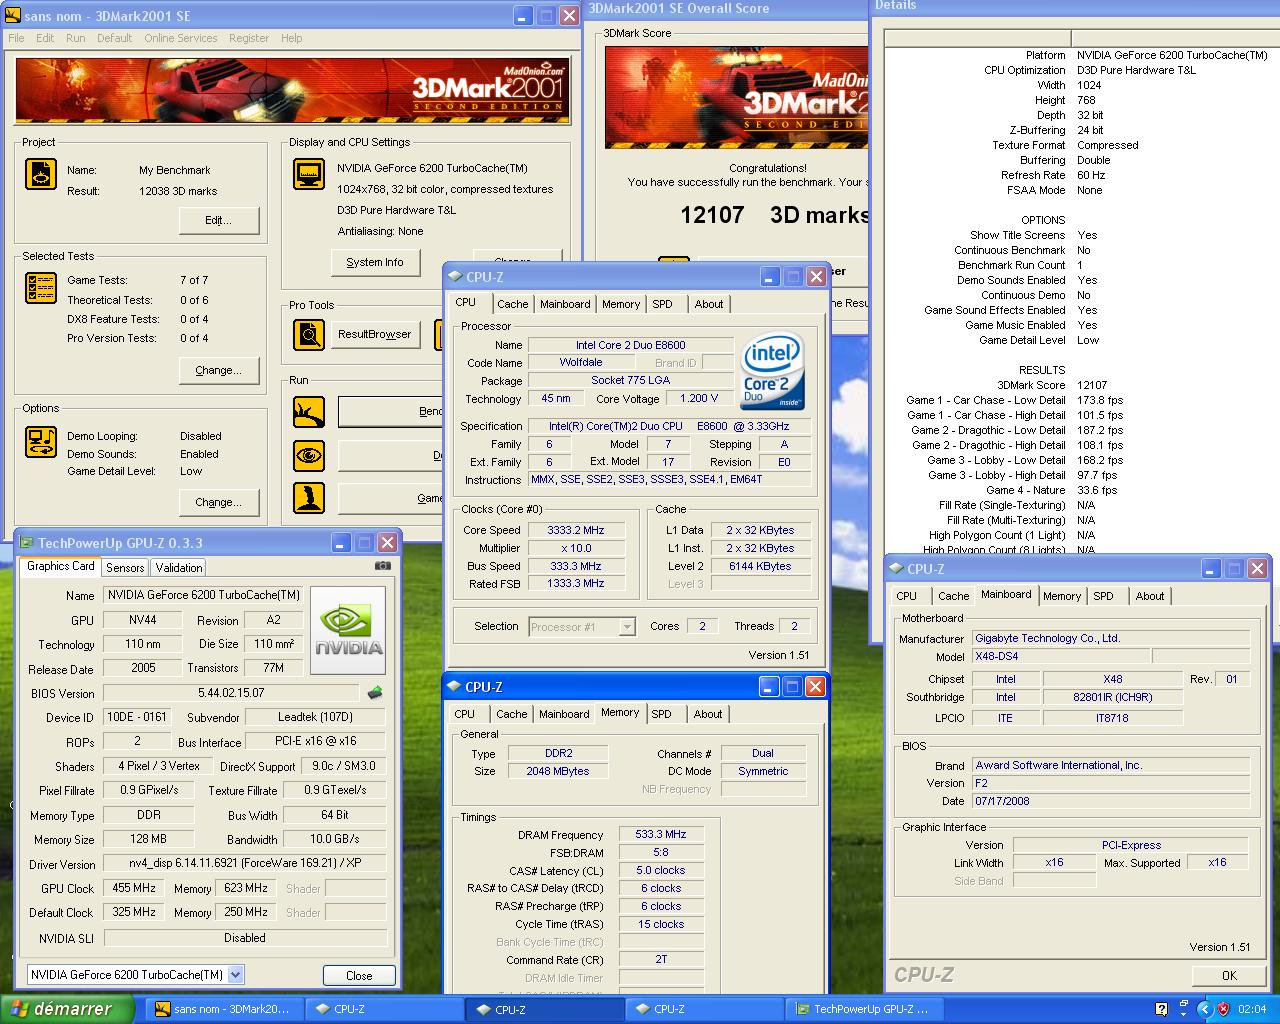Click the ResultBrowser button

pyautogui.click(x=375, y=334)
